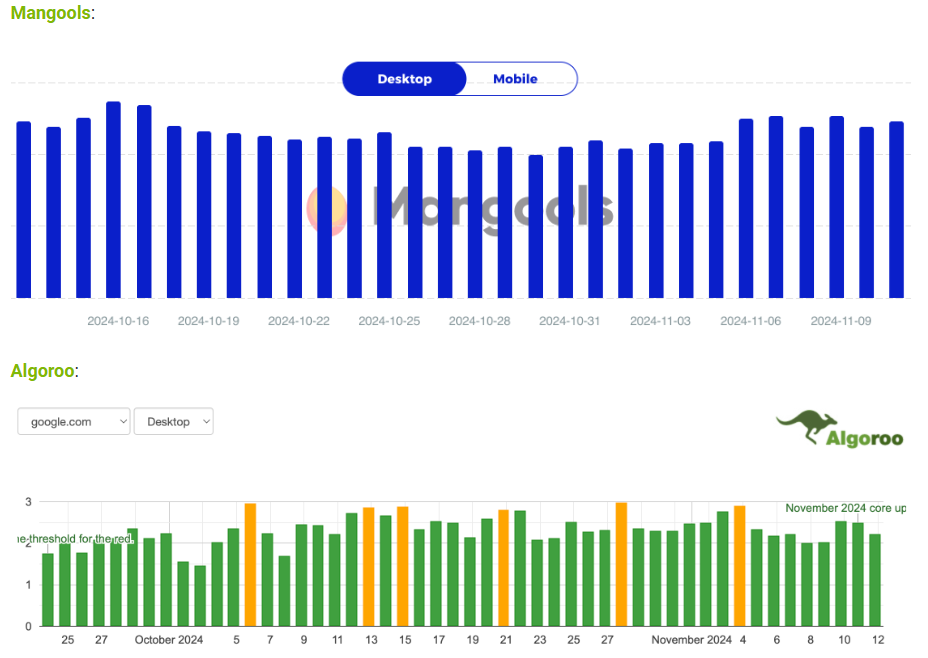
Task: Click the 2024-10-22 date label
Action: point(299,321)
